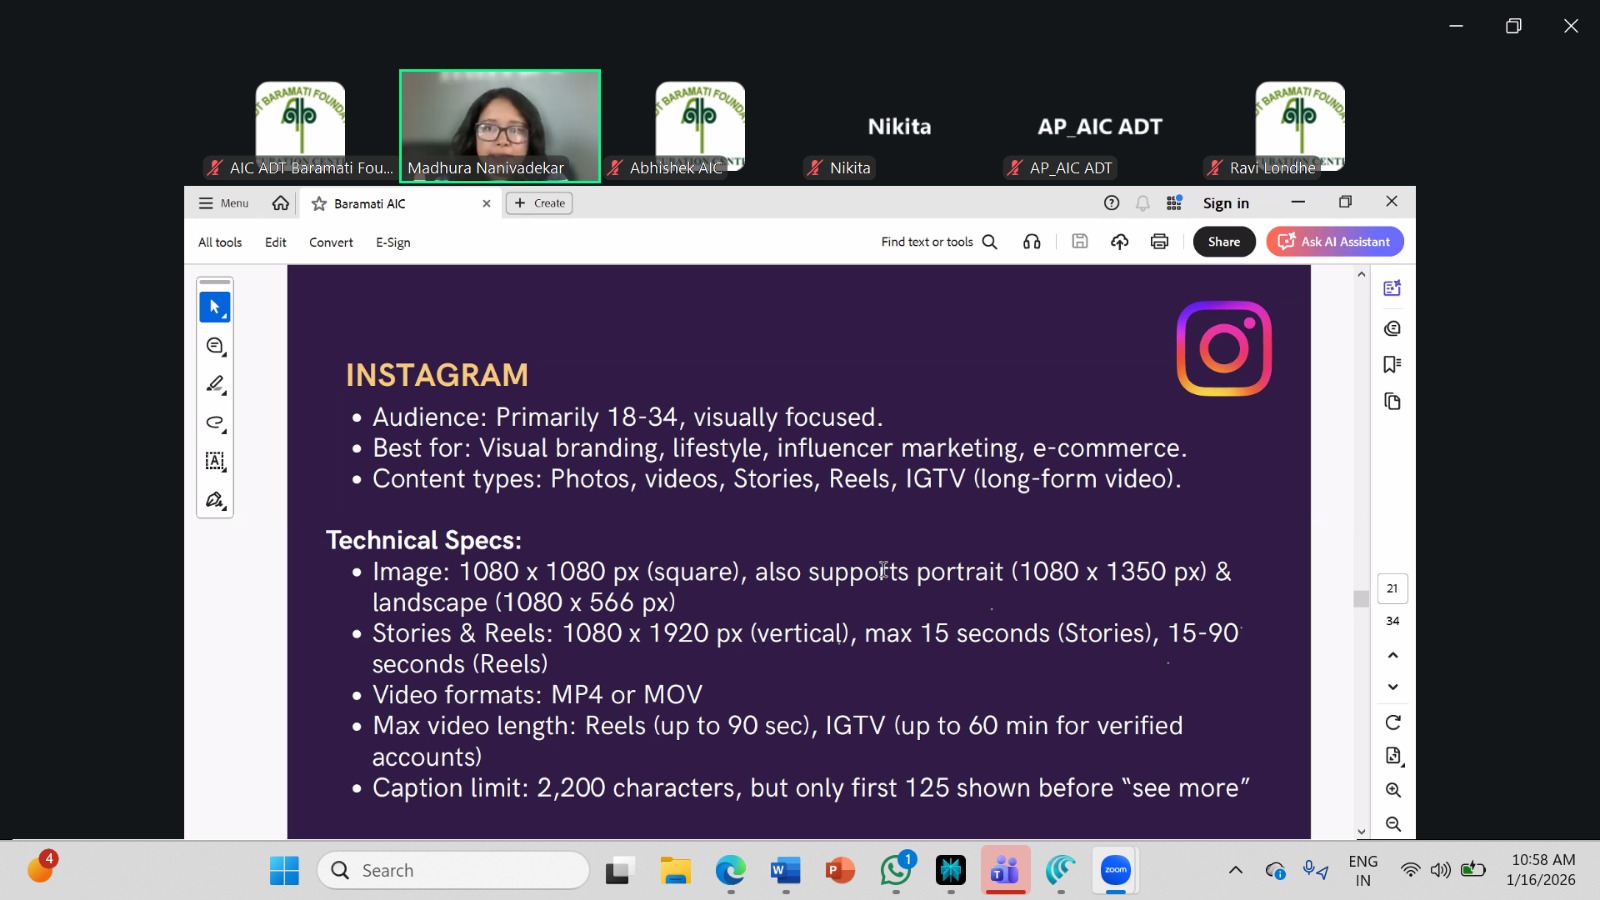Show hidden system tray icons

(1235, 870)
